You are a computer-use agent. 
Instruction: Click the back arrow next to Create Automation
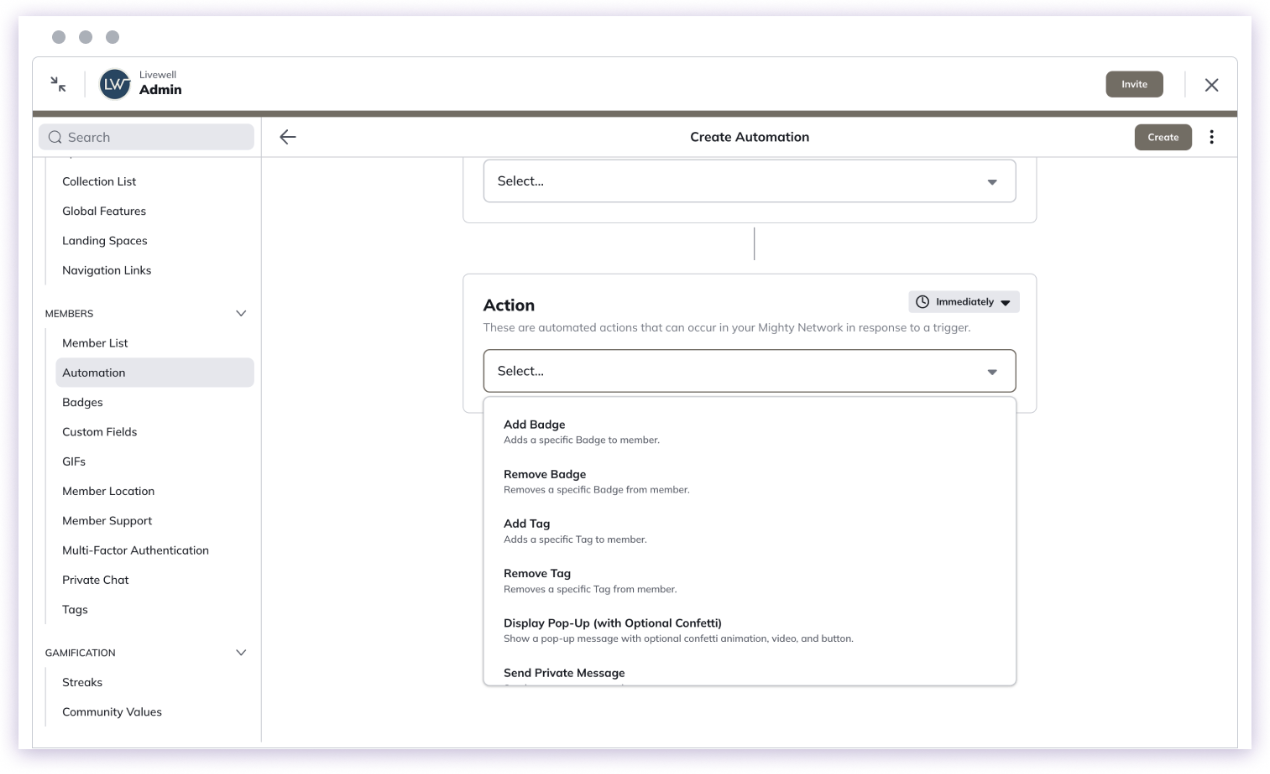tap(288, 137)
